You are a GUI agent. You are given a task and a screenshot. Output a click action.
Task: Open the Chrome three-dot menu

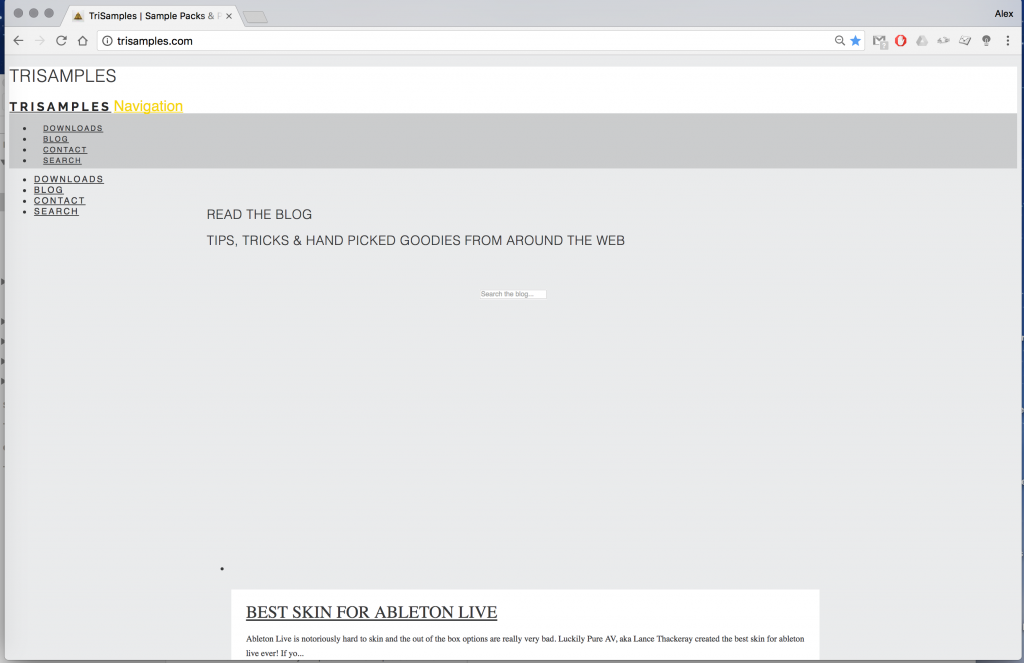tap(1008, 40)
